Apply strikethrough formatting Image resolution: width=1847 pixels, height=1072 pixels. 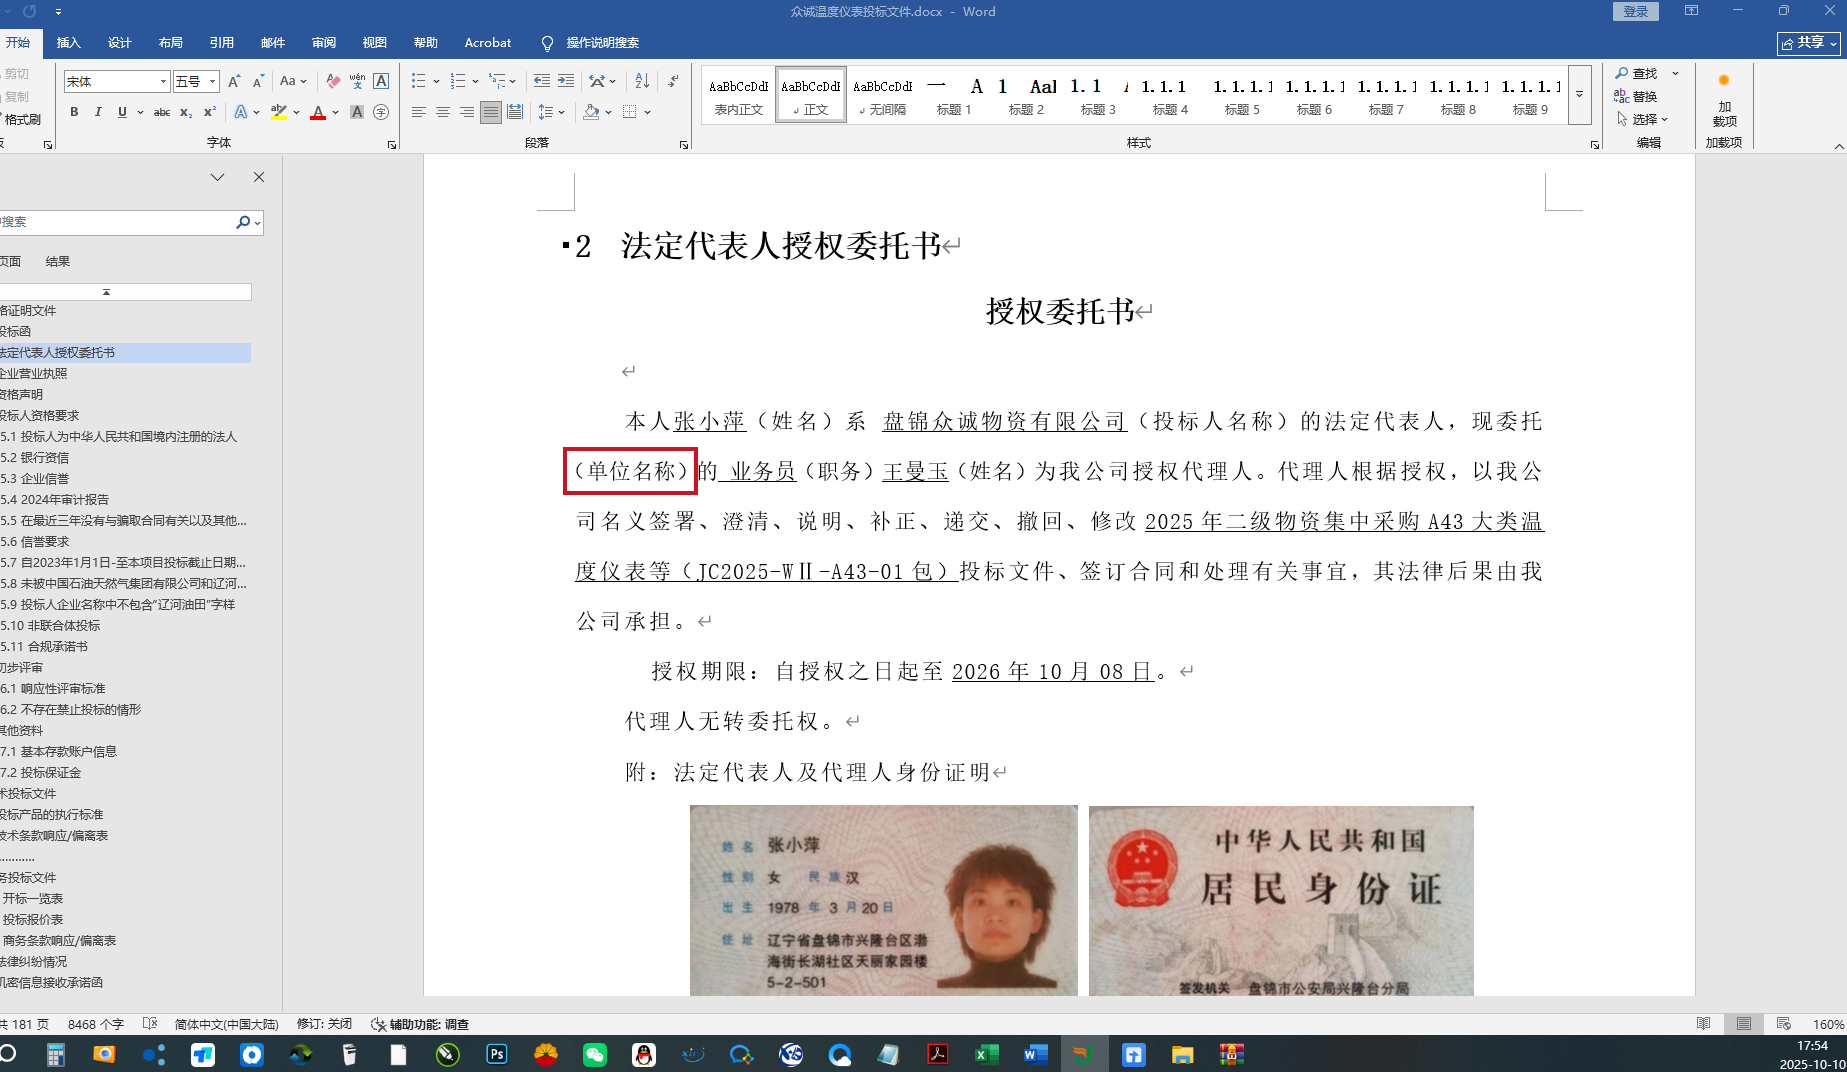[x=161, y=112]
